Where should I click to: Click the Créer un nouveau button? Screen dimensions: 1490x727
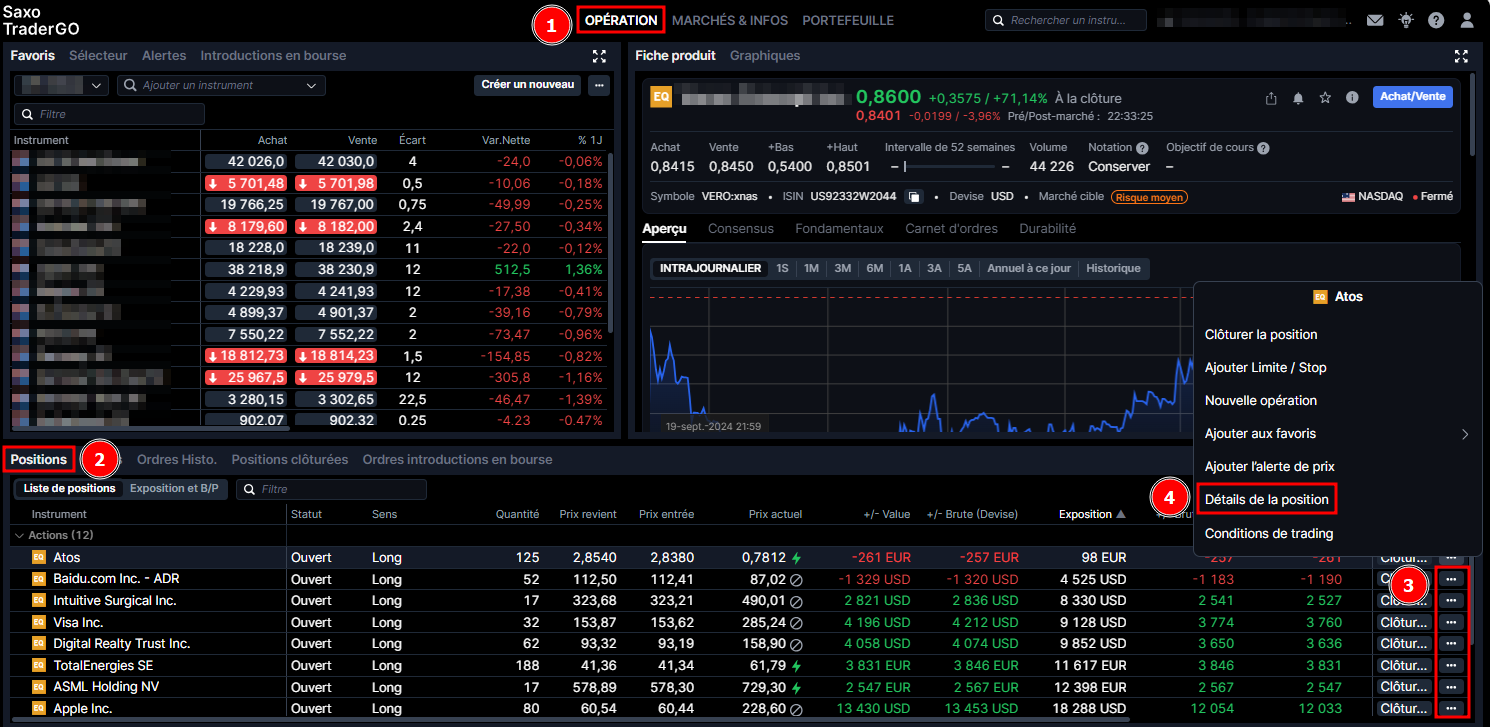(528, 85)
